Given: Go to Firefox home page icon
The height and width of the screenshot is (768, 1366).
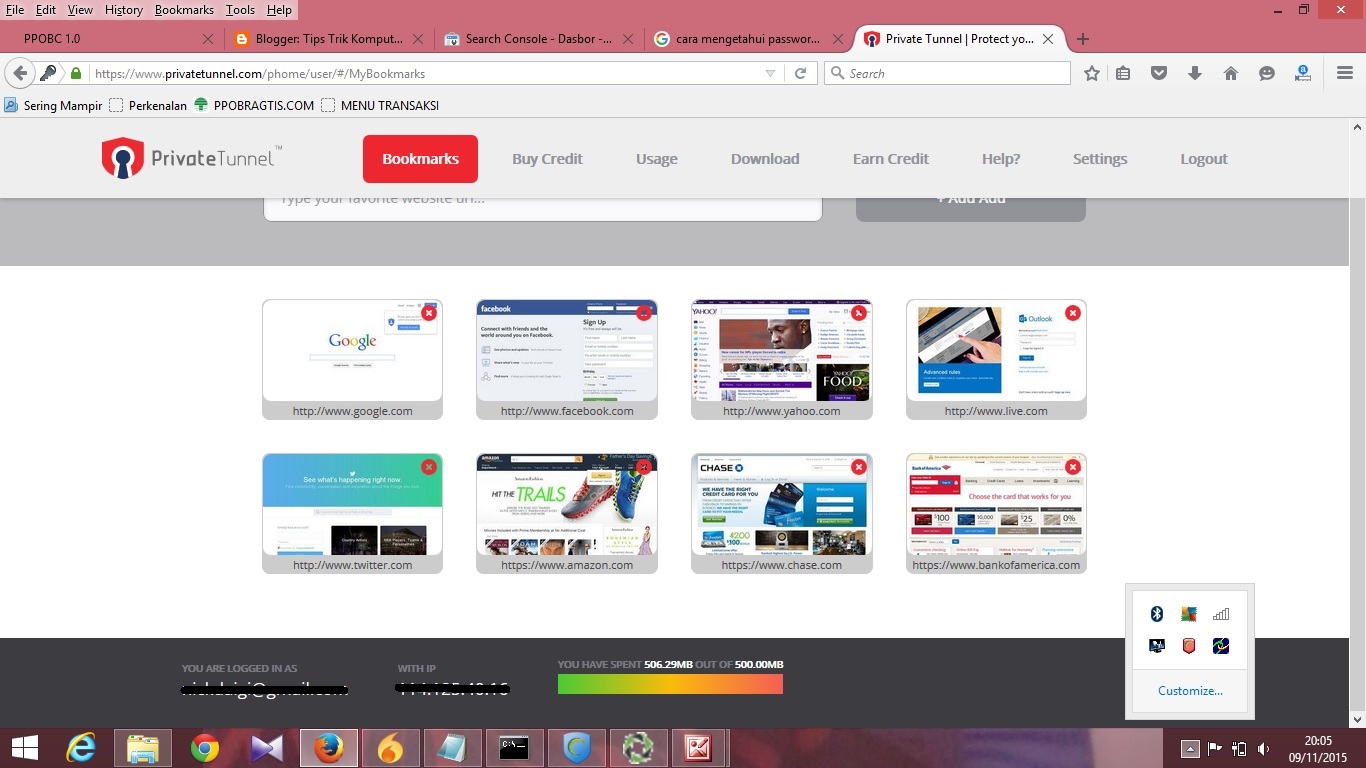Looking at the screenshot, I should point(1231,73).
